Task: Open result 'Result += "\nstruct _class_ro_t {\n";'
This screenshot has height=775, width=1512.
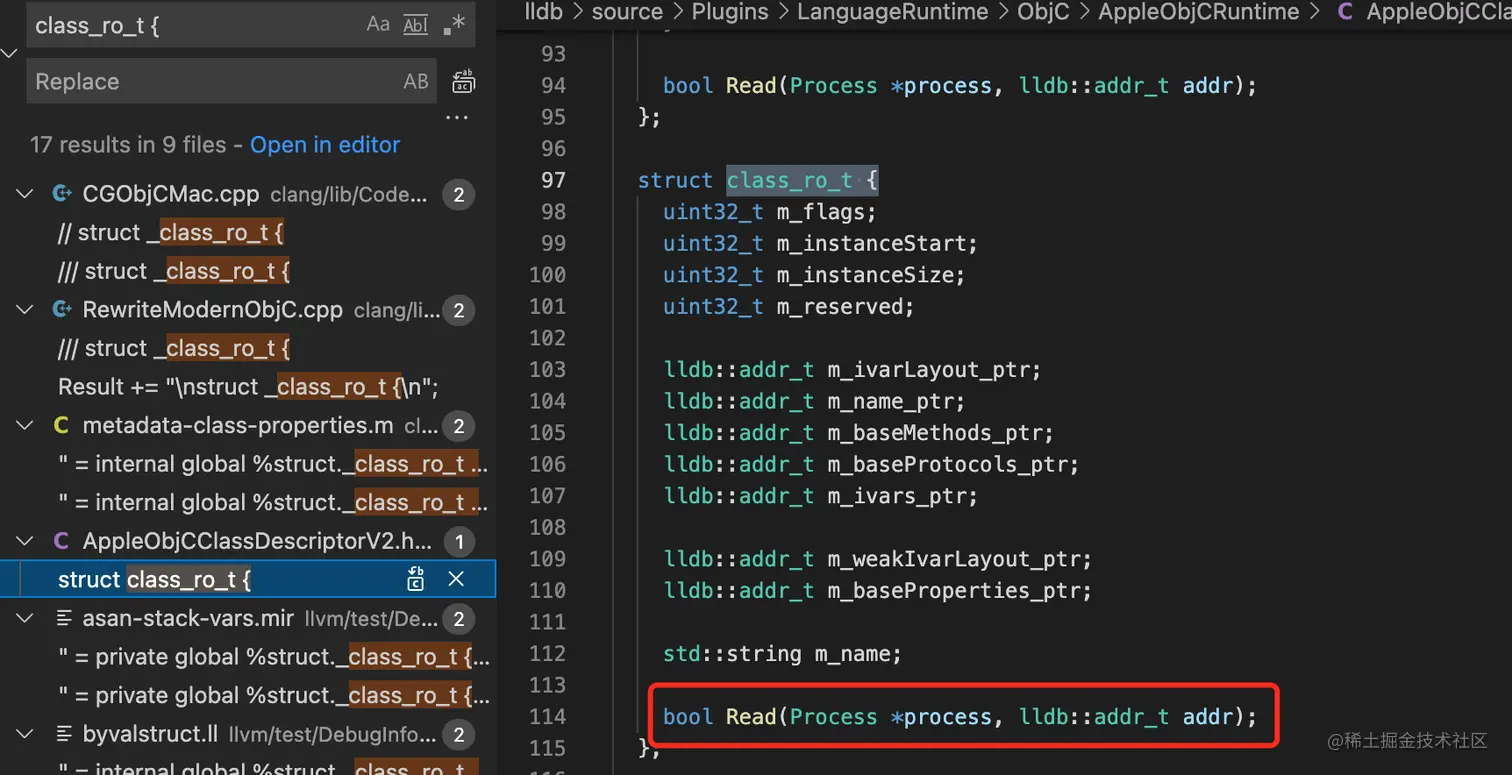Action: pyautogui.click(x=248, y=387)
